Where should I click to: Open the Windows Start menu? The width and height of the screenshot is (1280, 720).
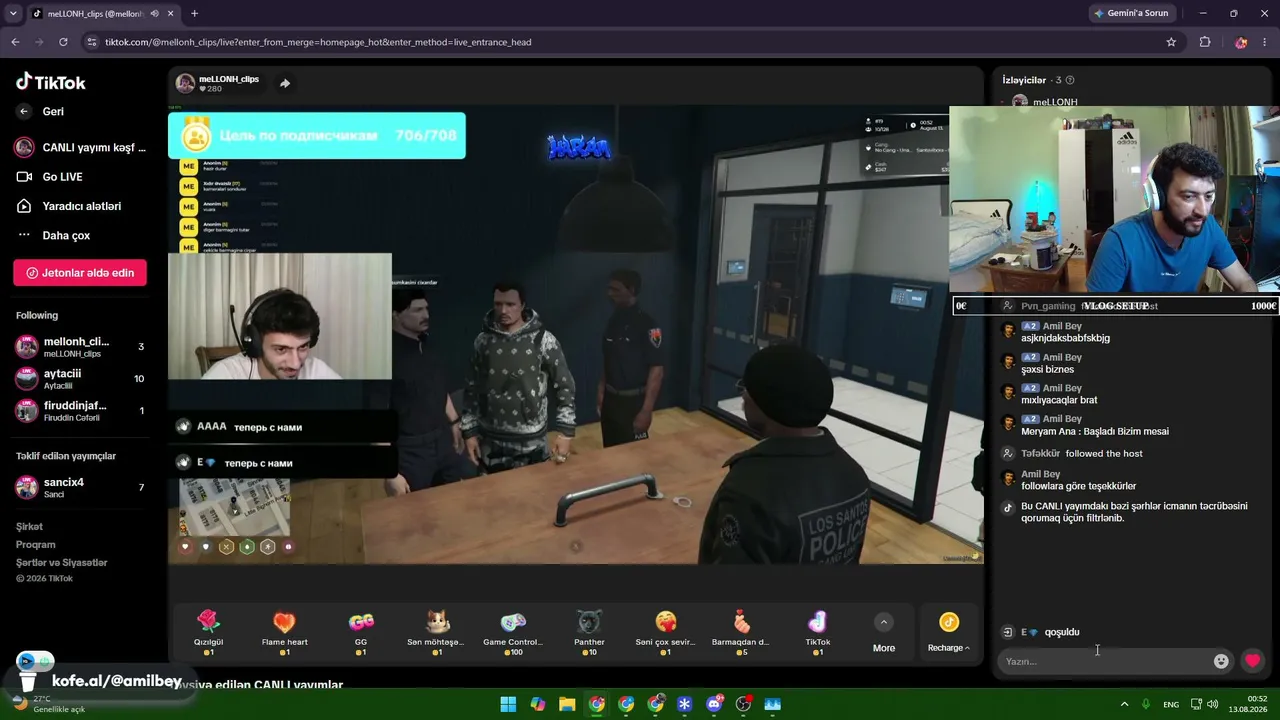(508, 704)
